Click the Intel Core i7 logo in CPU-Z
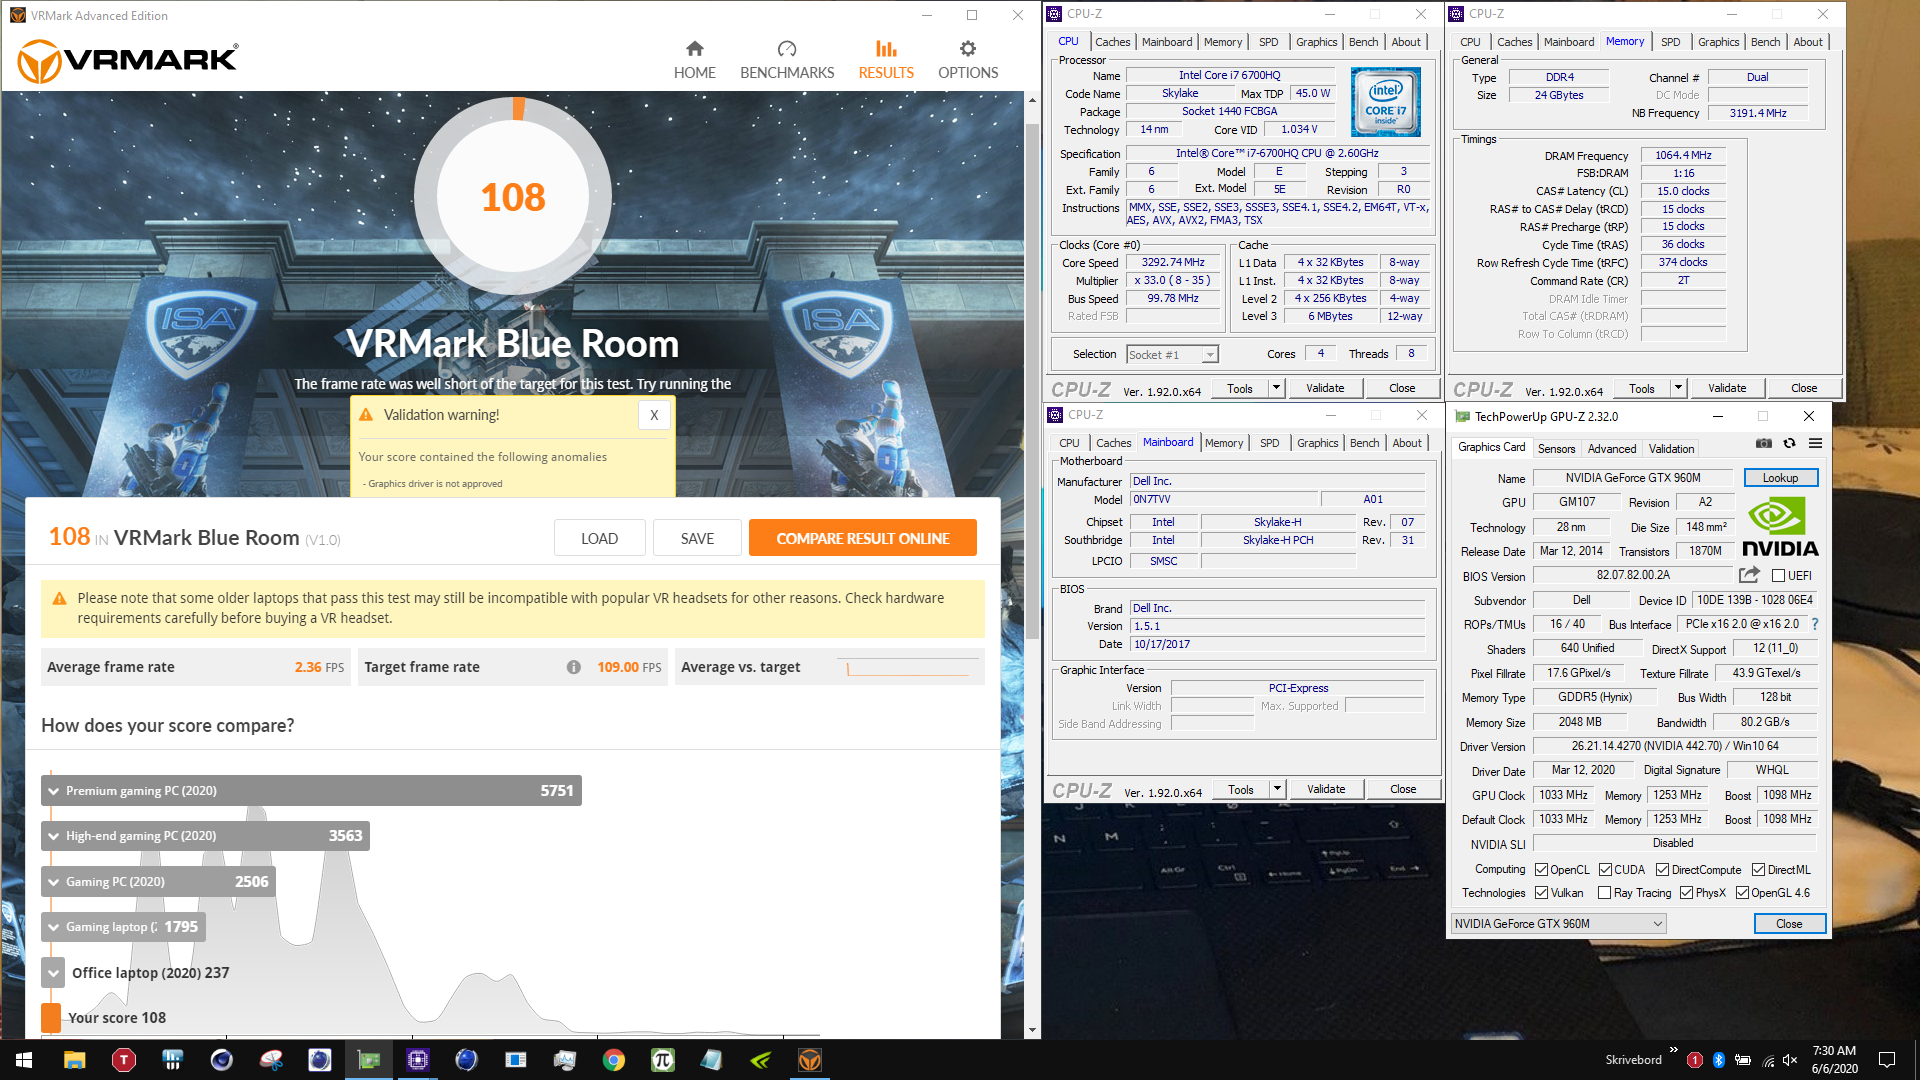This screenshot has height=1080, width=1920. 1385,102
